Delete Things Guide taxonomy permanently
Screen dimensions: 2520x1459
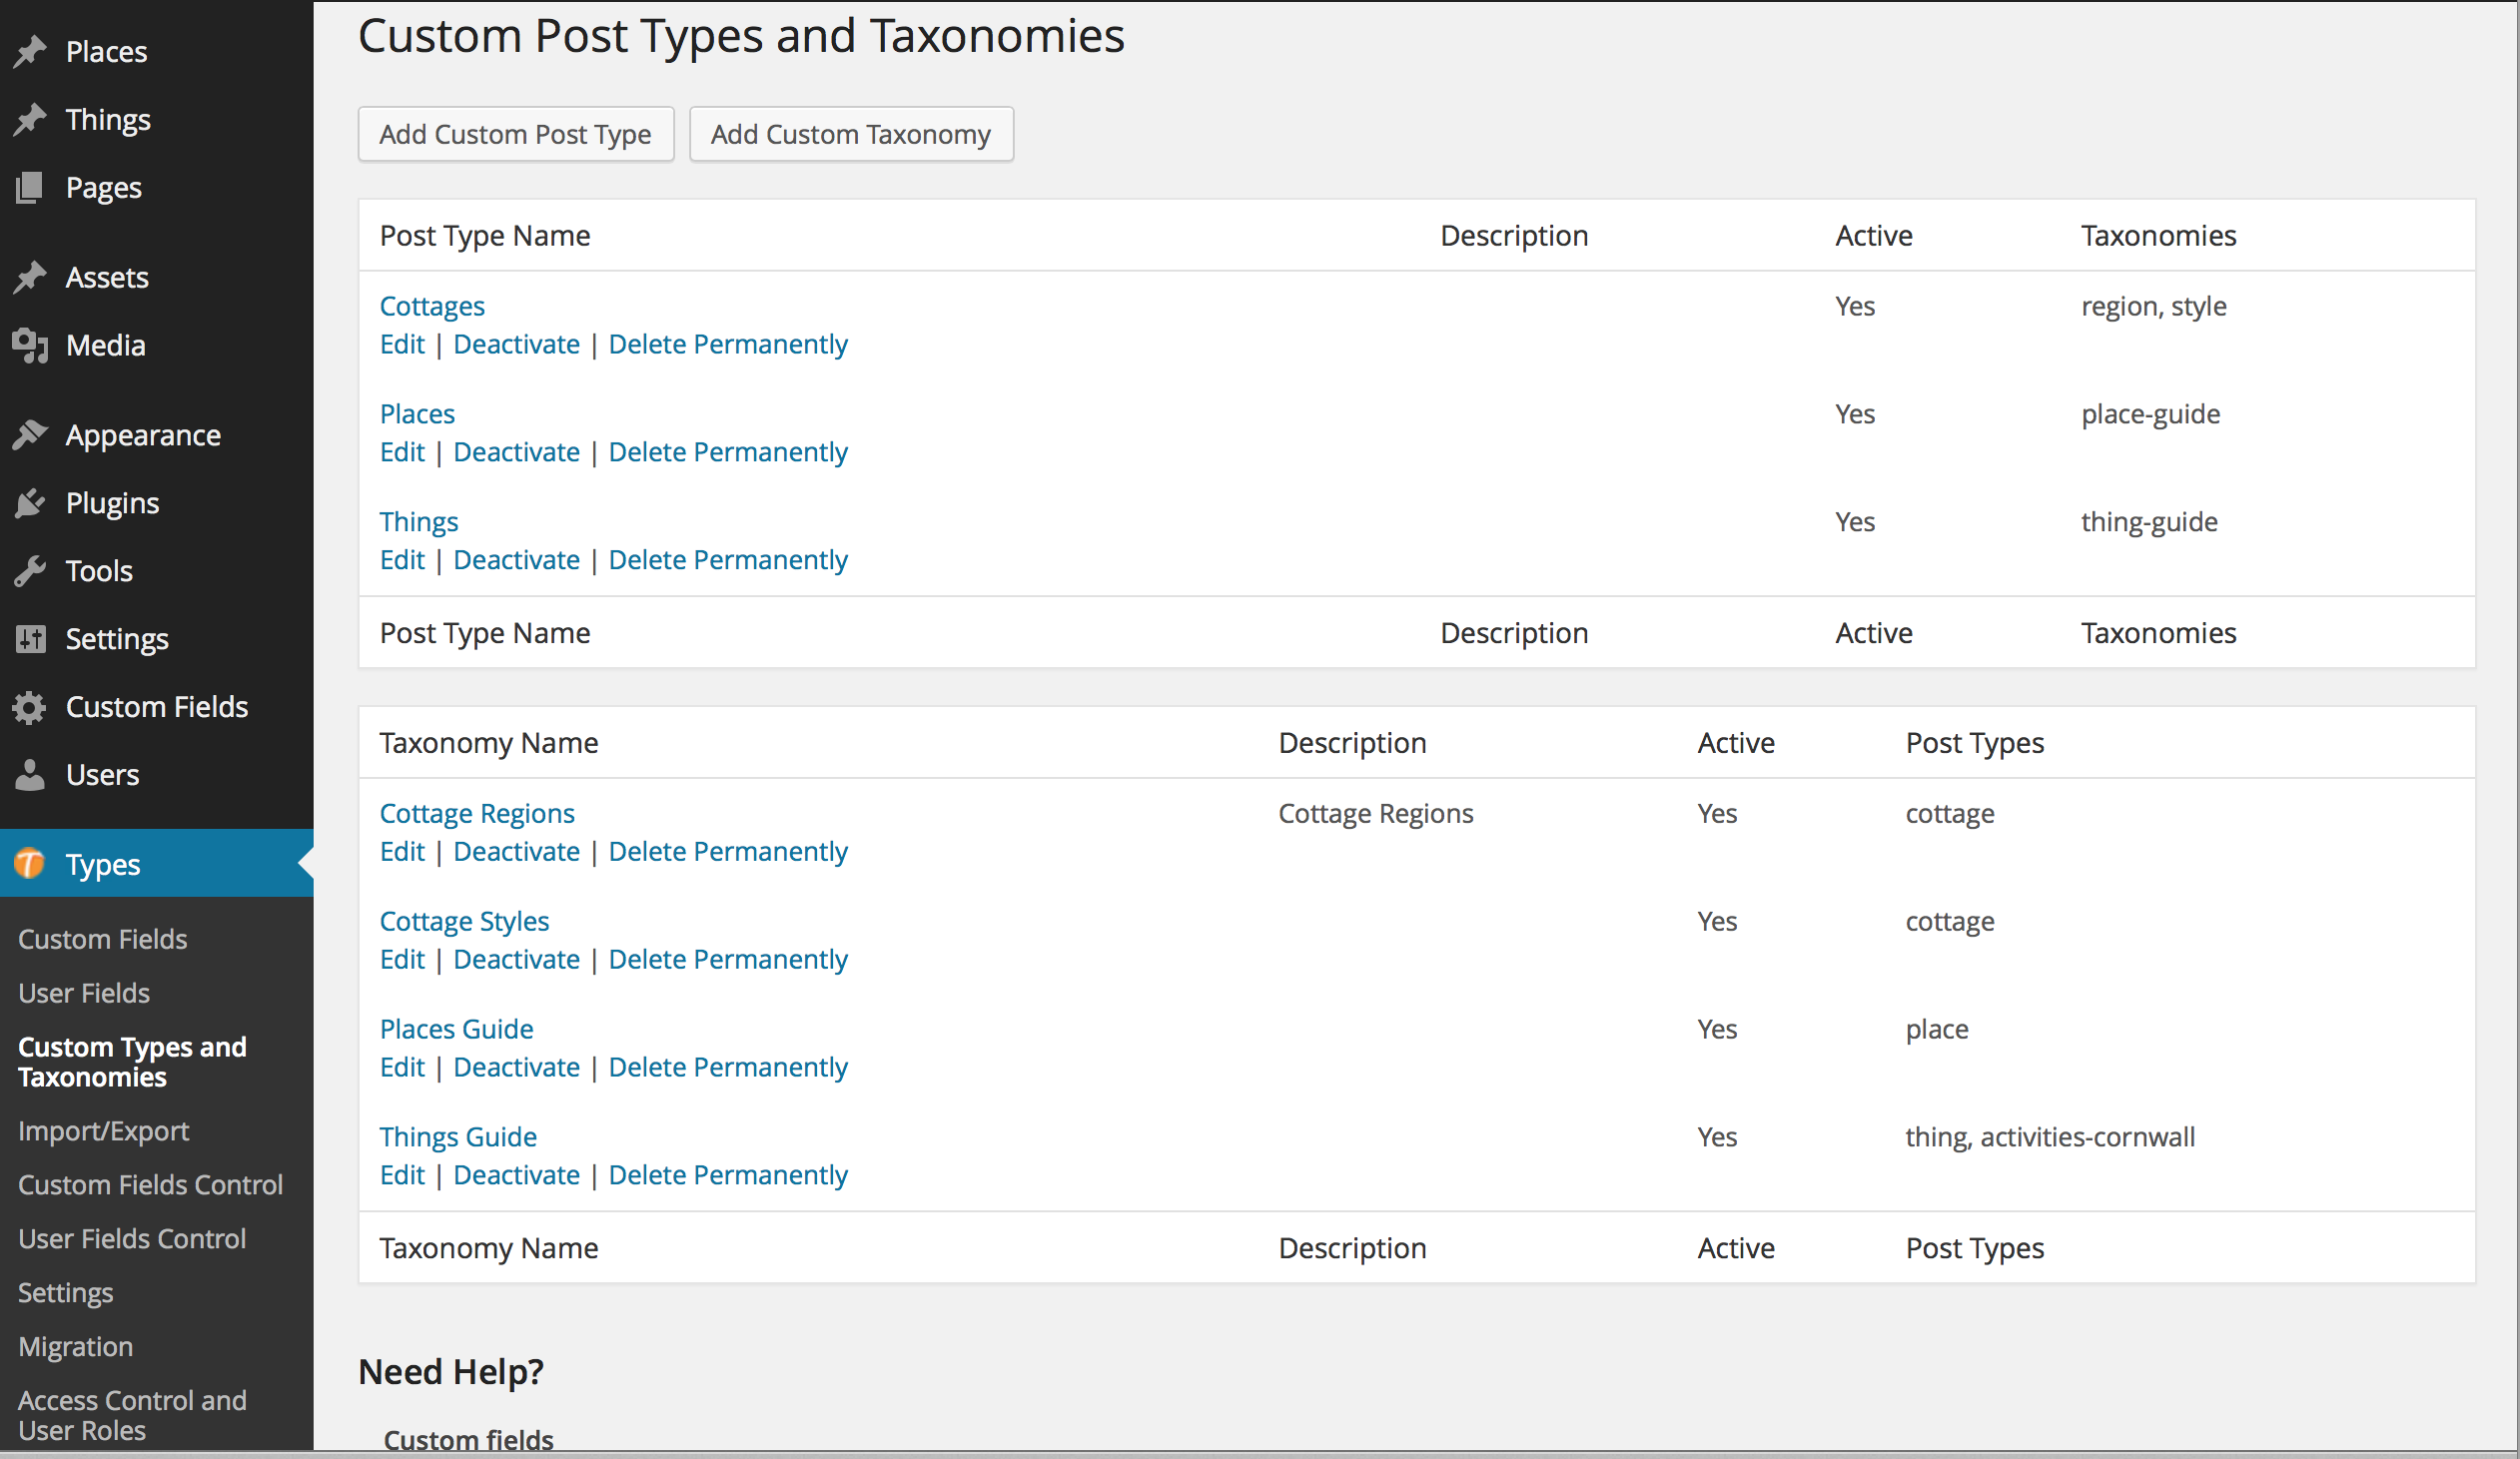pyautogui.click(x=728, y=1176)
